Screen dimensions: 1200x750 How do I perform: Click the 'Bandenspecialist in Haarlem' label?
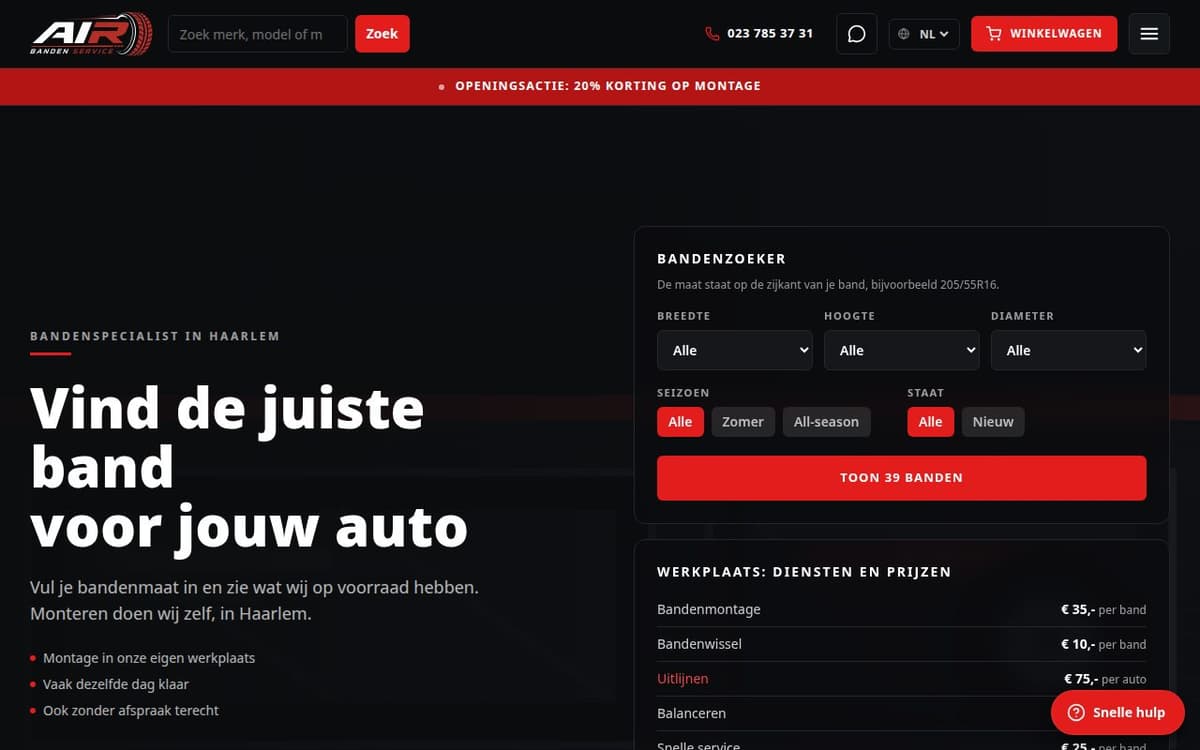click(x=155, y=336)
